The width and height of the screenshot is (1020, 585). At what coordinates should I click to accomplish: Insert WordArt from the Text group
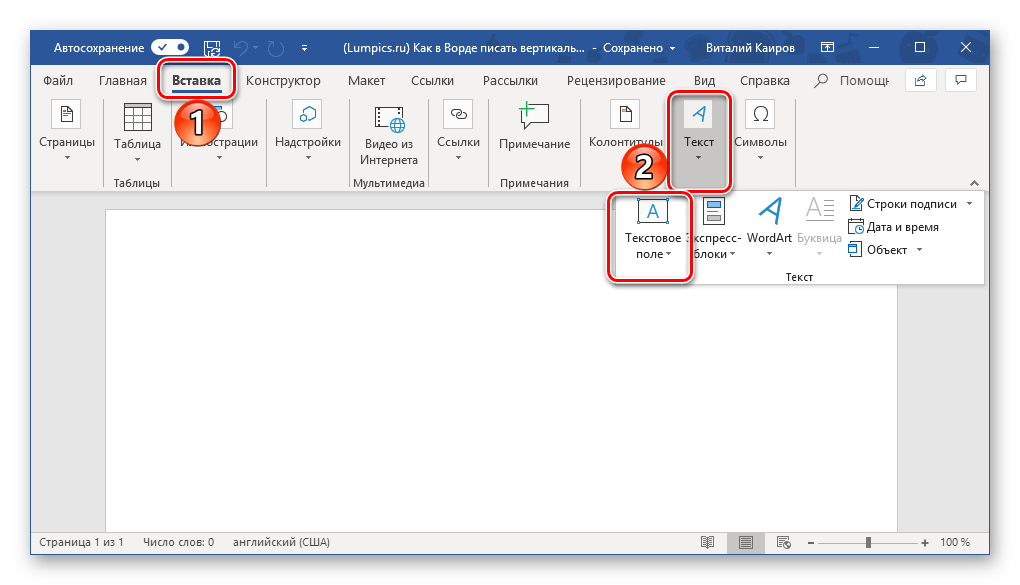769,227
